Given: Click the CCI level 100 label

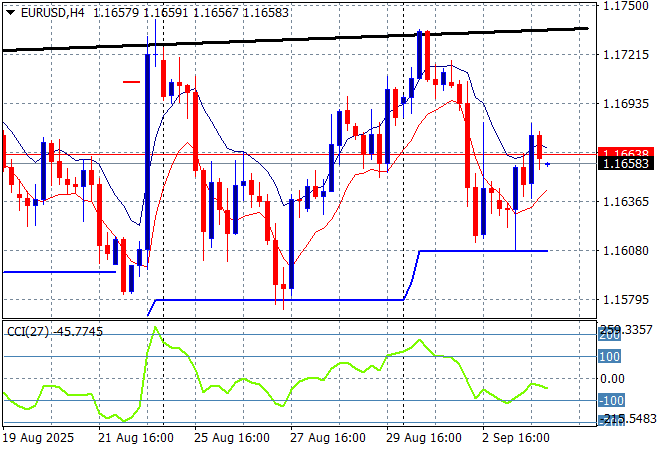Looking at the screenshot, I should pyautogui.click(x=609, y=357).
